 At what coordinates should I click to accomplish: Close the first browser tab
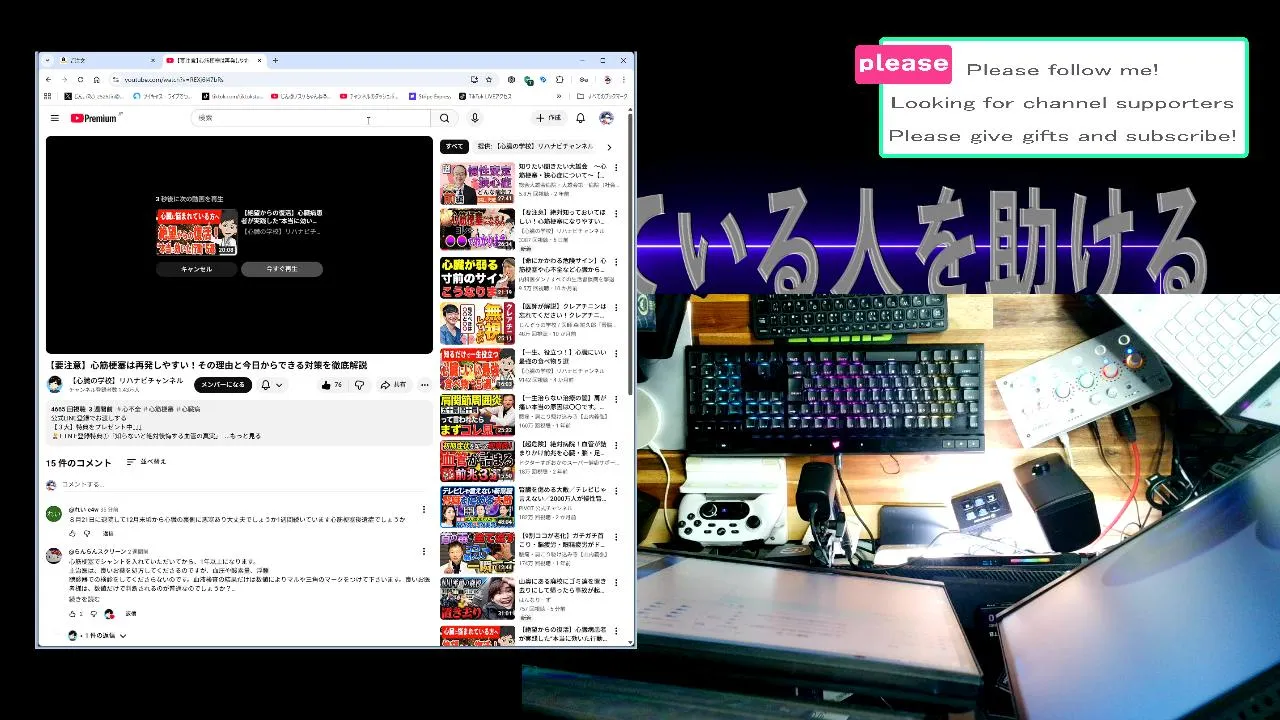point(153,60)
